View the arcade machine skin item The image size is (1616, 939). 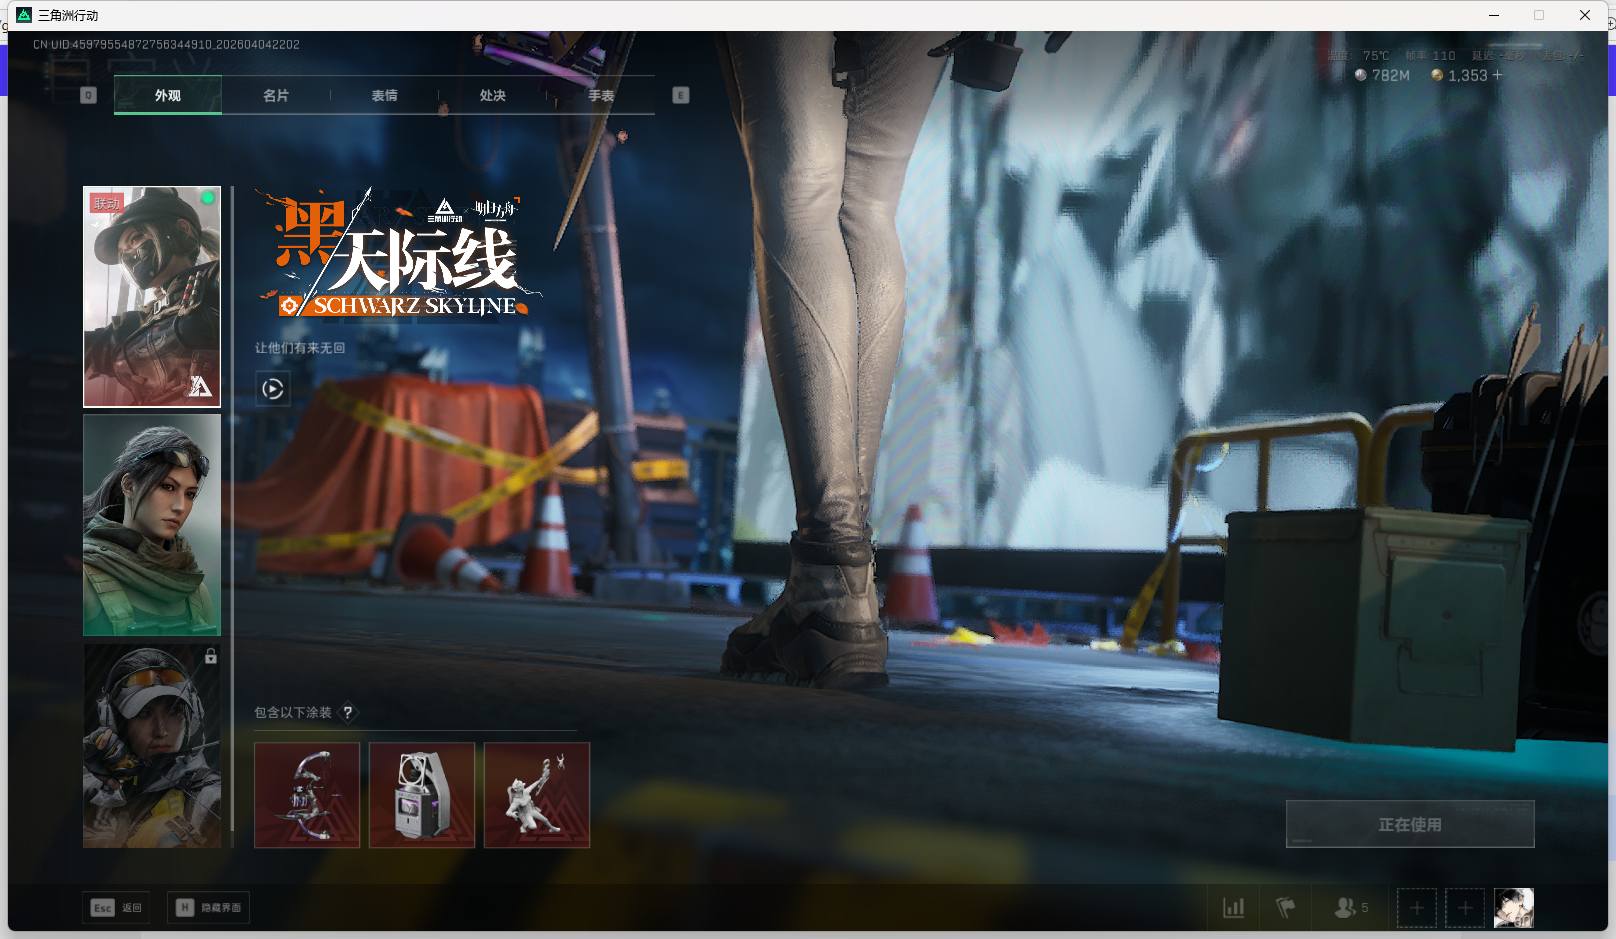[422, 795]
